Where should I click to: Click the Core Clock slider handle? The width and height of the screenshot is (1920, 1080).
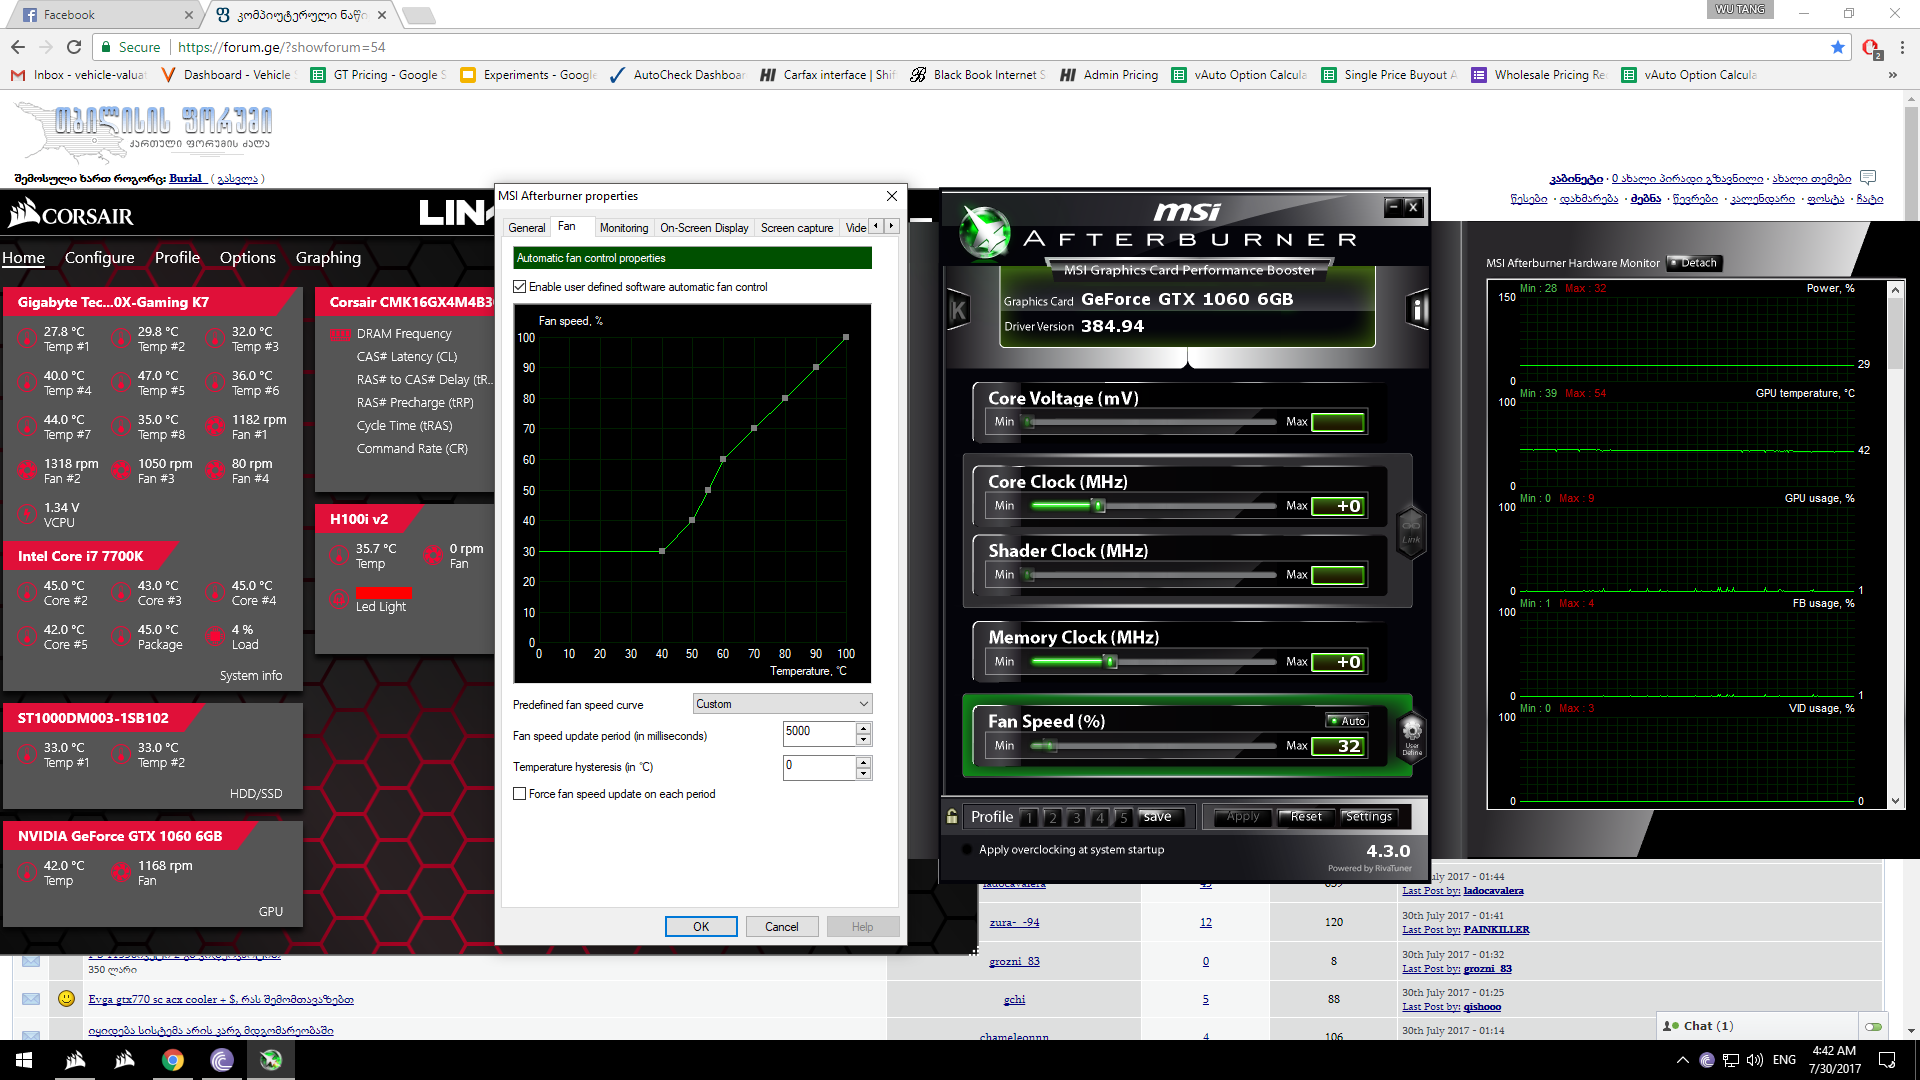pyautogui.click(x=1099, y=506)
